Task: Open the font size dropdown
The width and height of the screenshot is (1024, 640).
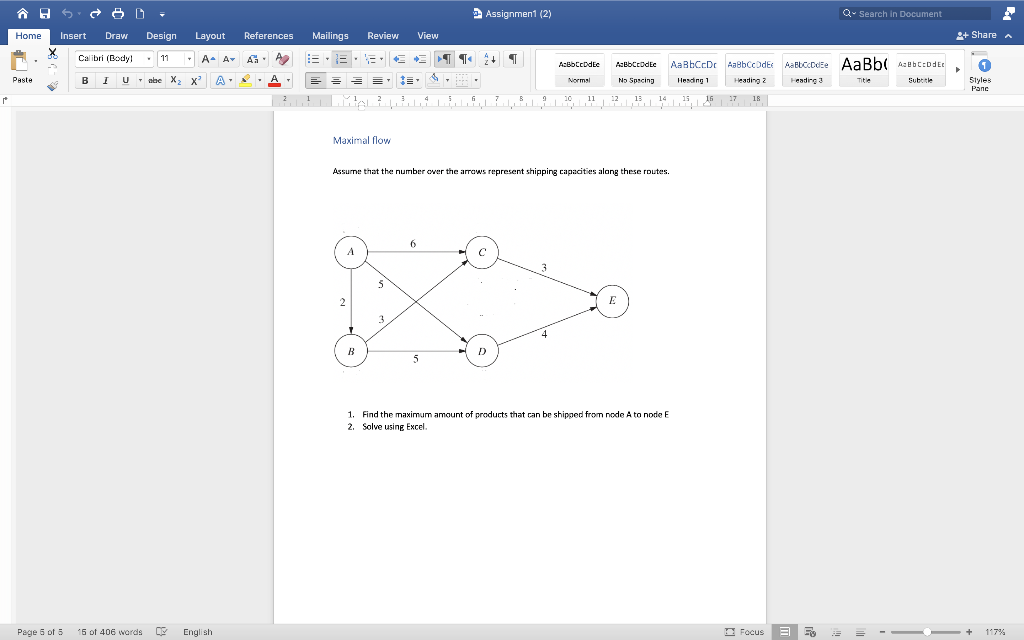Action: (189, 58)
